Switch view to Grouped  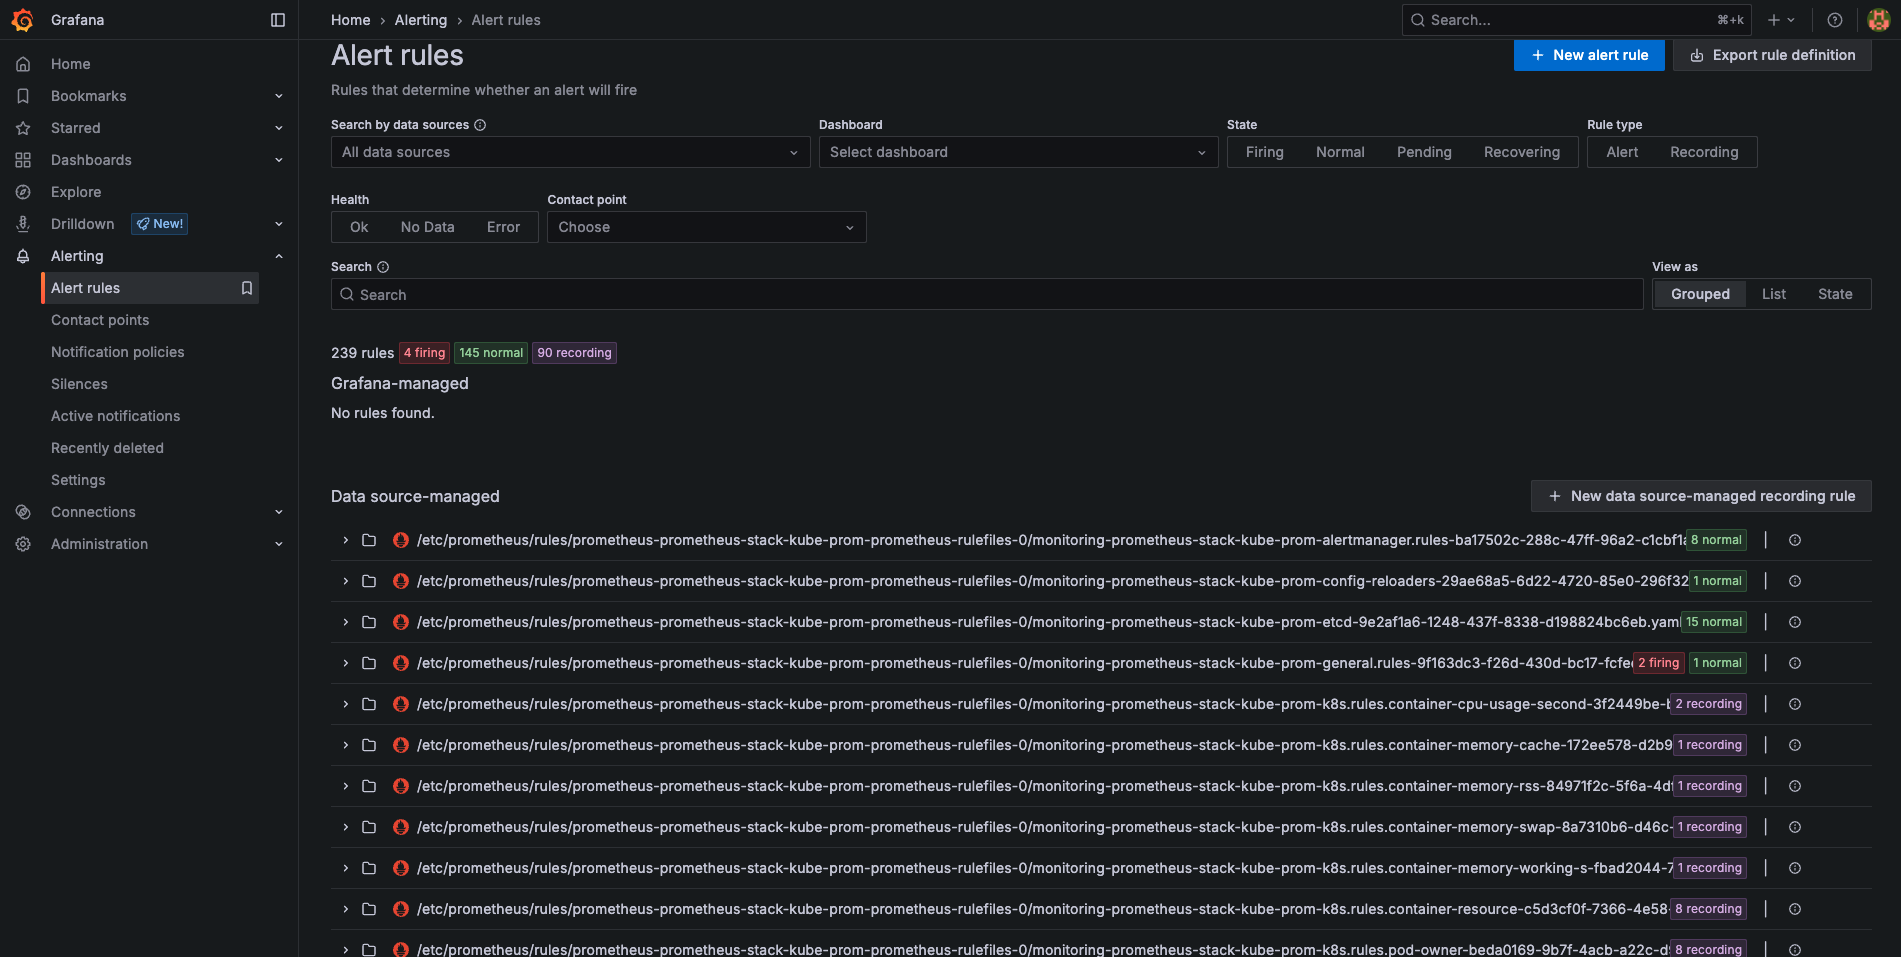pyautogui.click(x=1700, y=294)
